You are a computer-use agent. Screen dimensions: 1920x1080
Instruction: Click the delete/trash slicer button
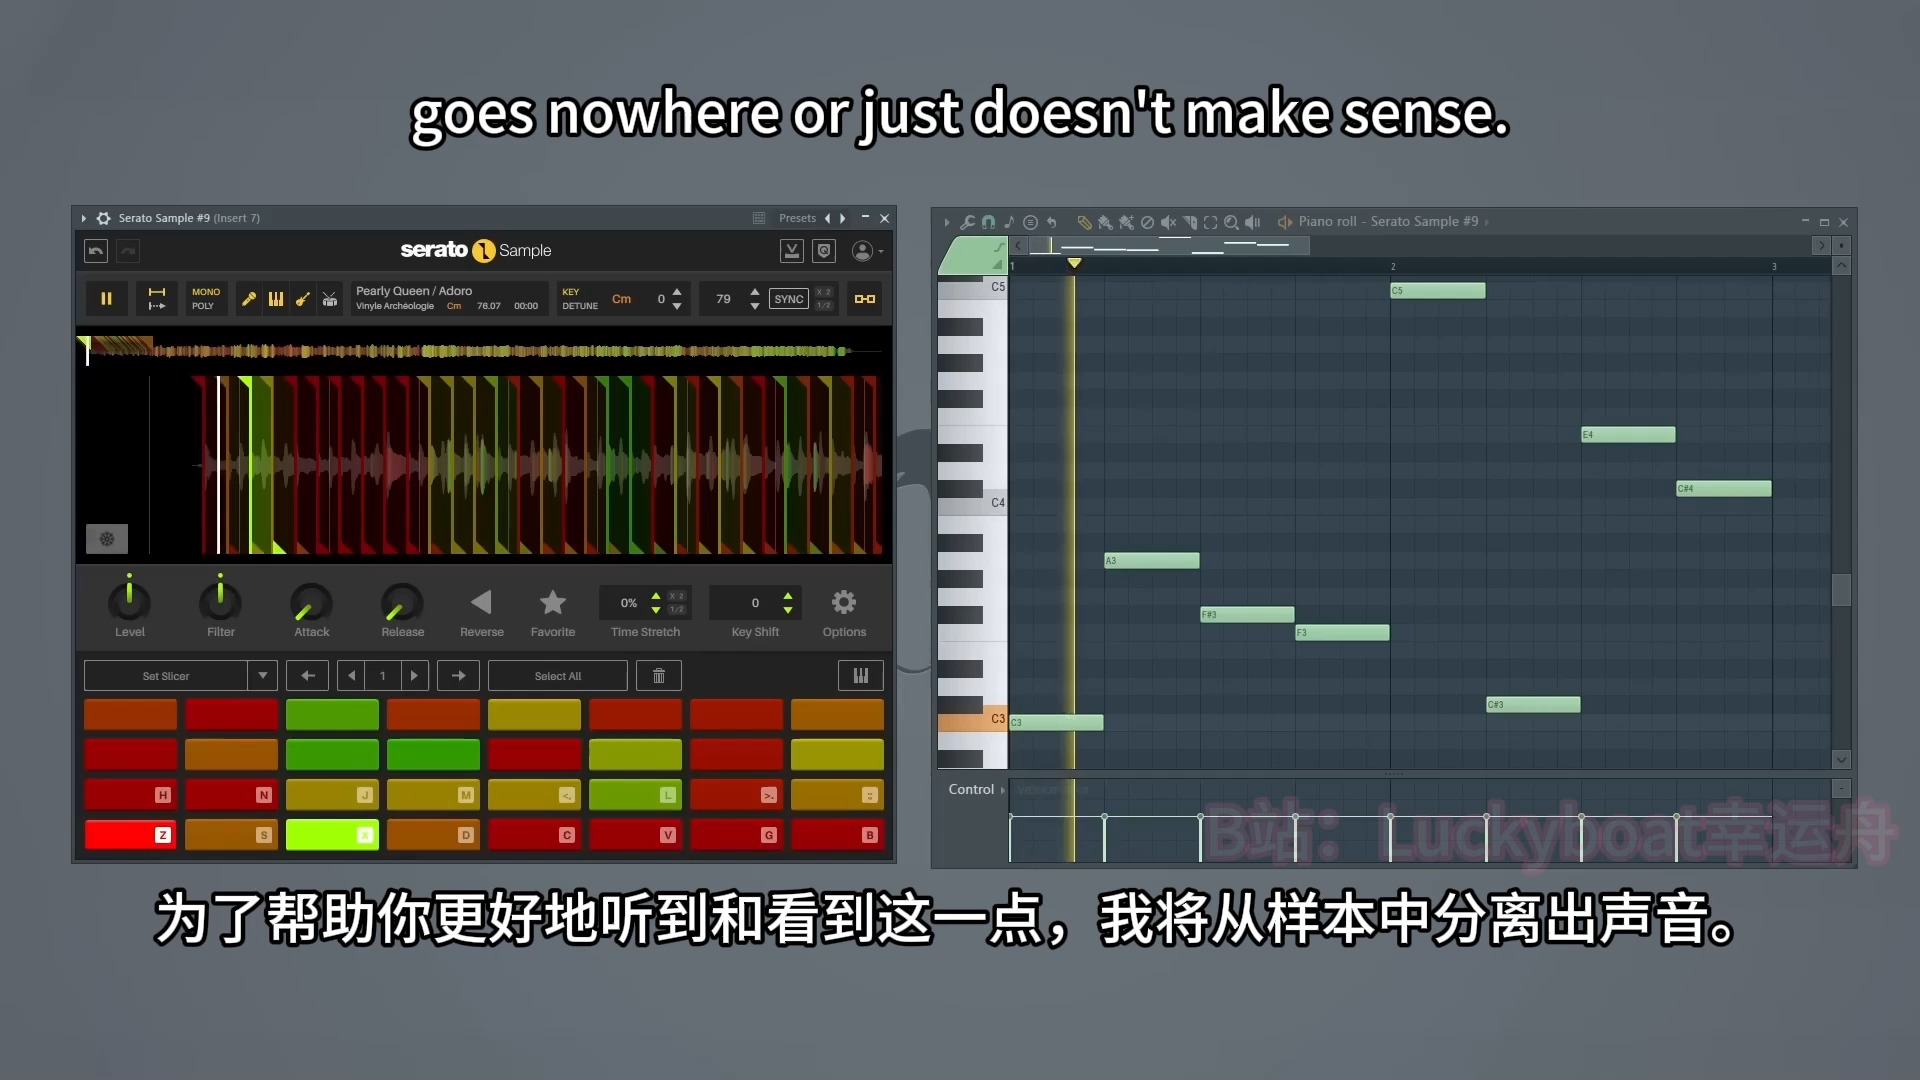coord(659,676)
